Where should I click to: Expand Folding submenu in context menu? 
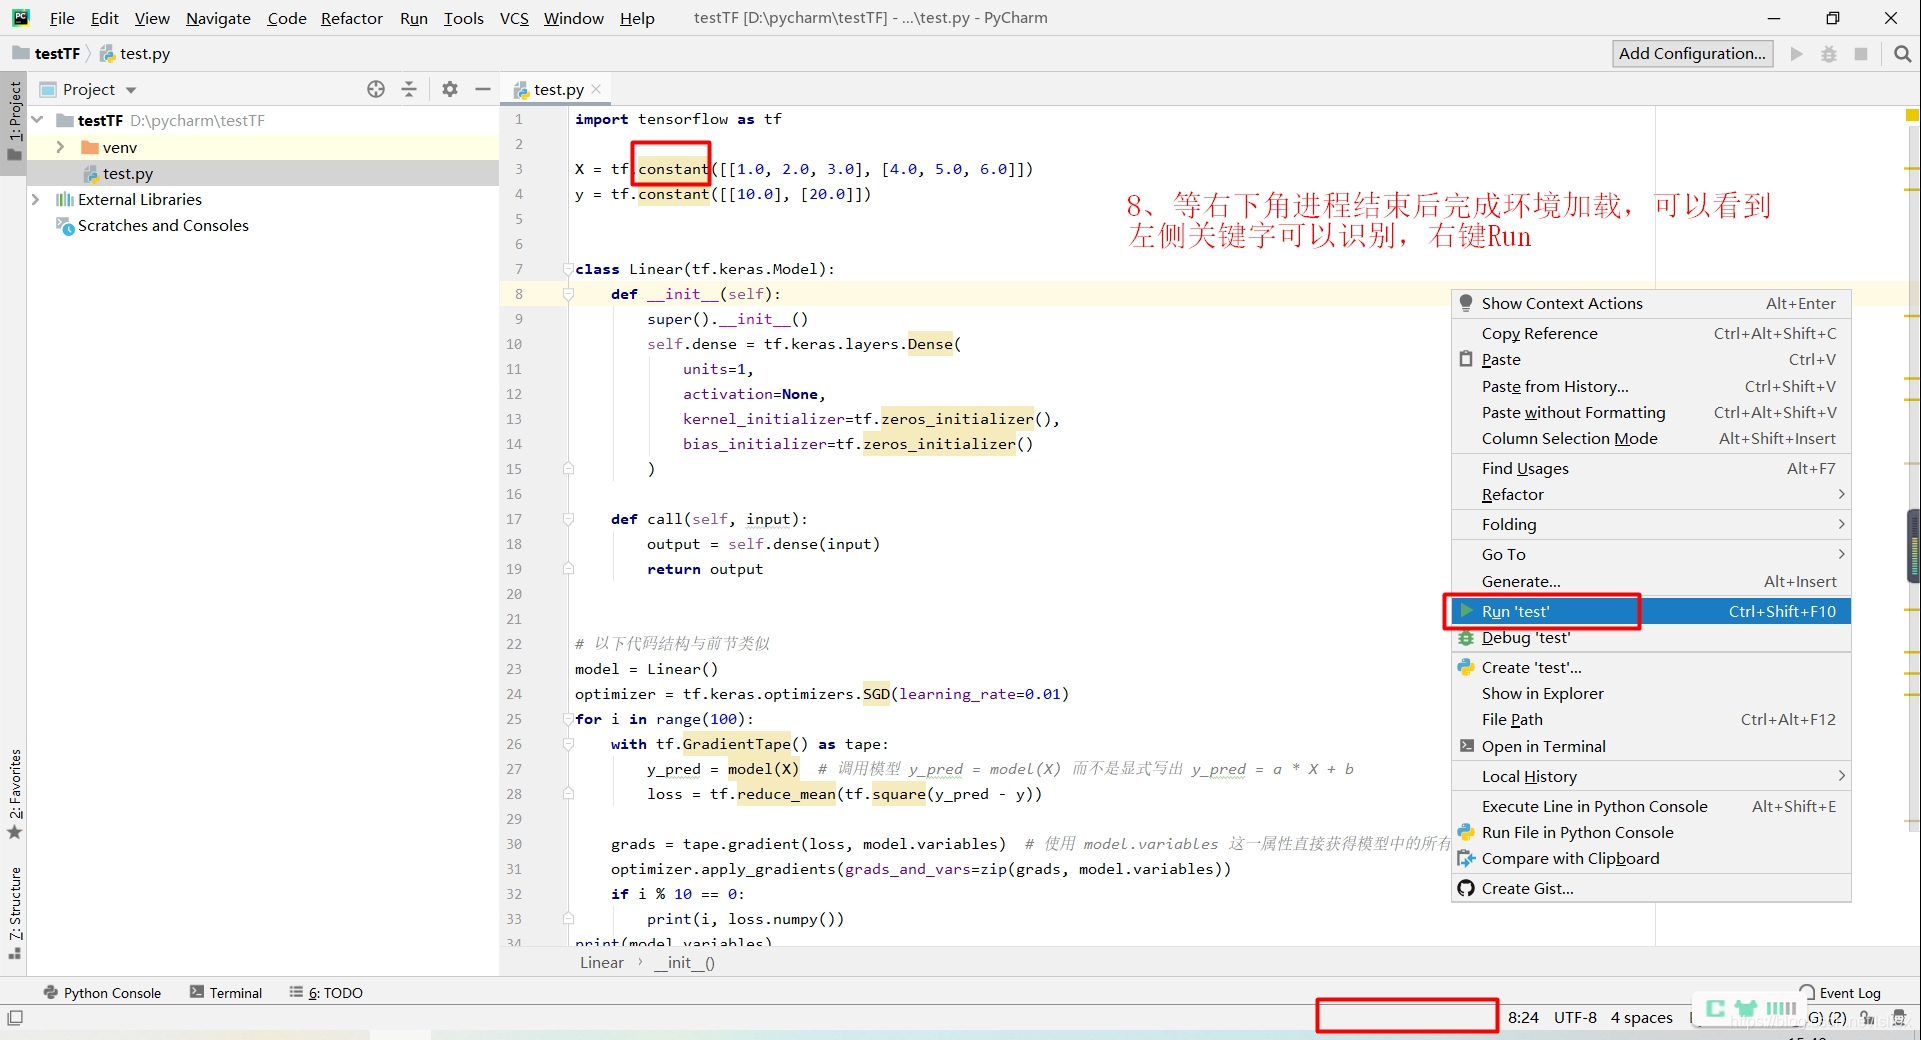pos(1651,525)
